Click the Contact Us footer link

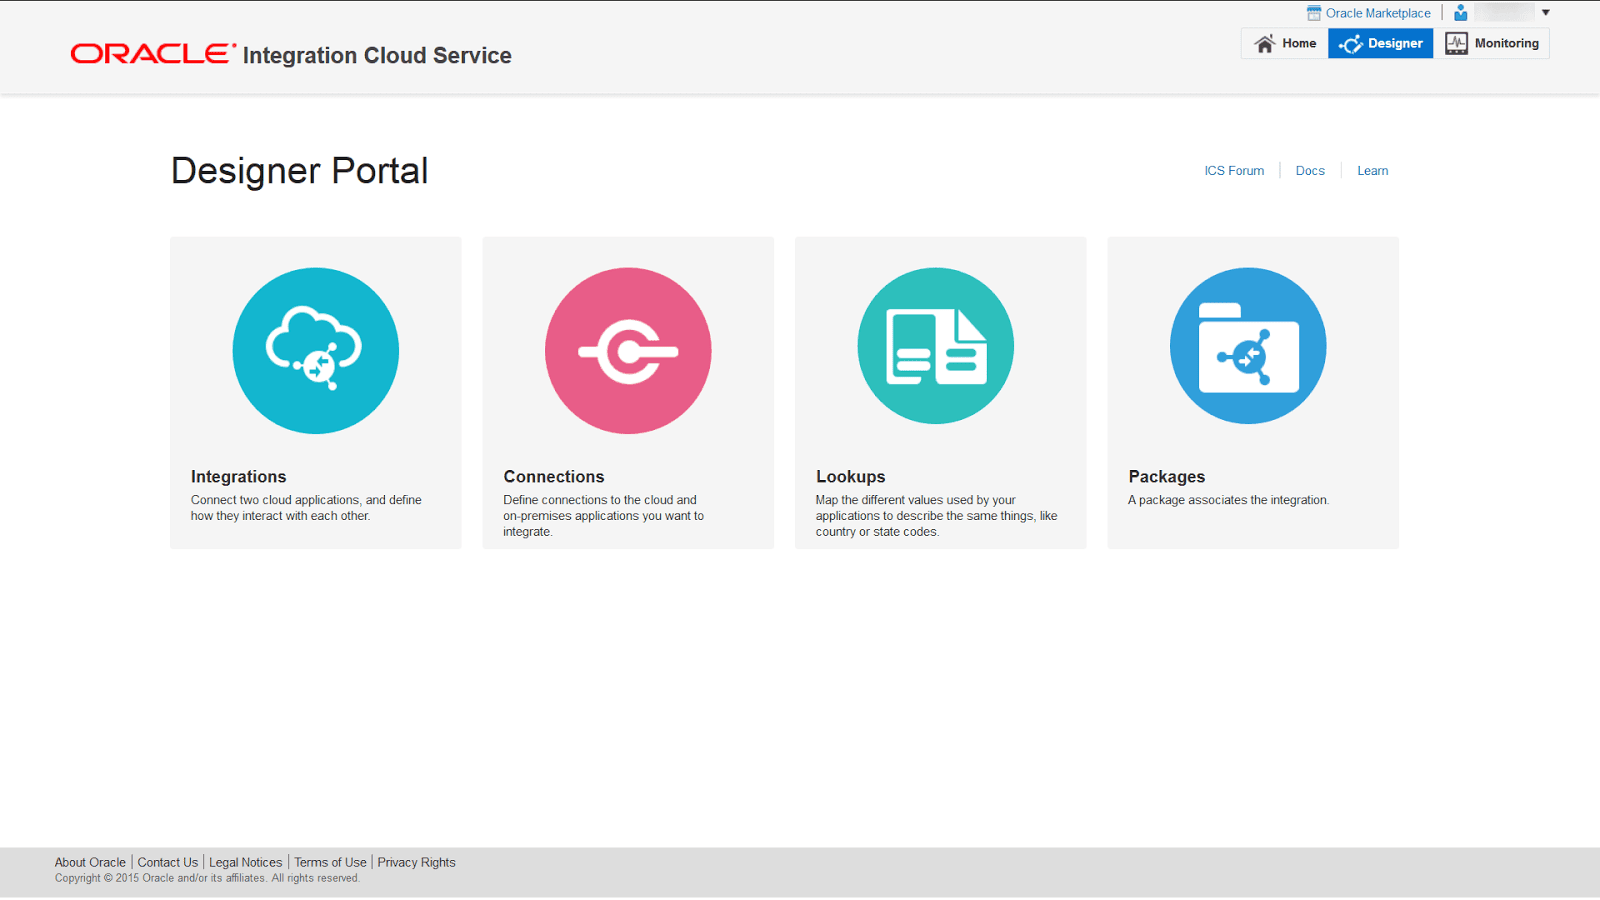click(x=167, y=861)
